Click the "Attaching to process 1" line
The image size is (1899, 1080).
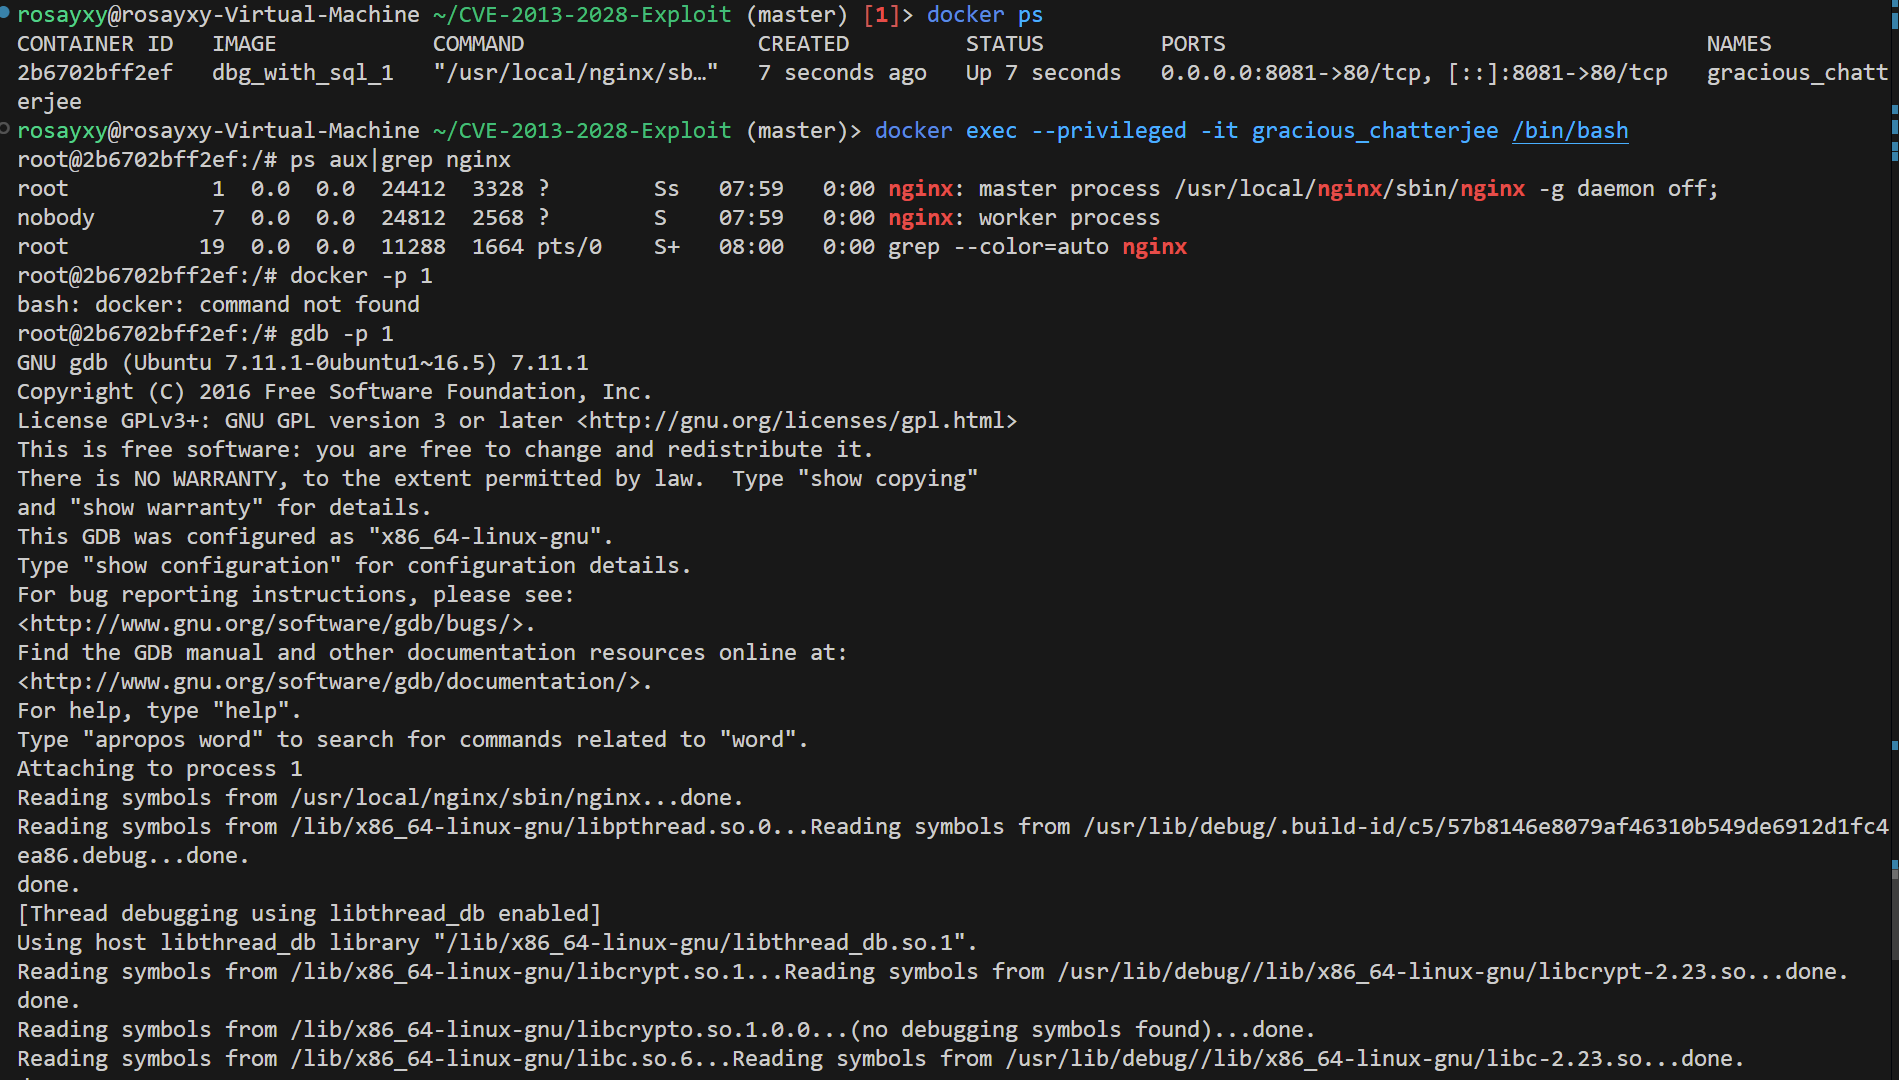[160, 769]
